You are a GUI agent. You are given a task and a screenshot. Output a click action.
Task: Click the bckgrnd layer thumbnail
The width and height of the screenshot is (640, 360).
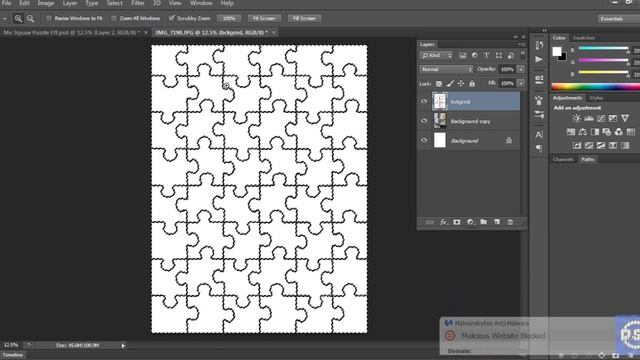(x=440, y=101)
